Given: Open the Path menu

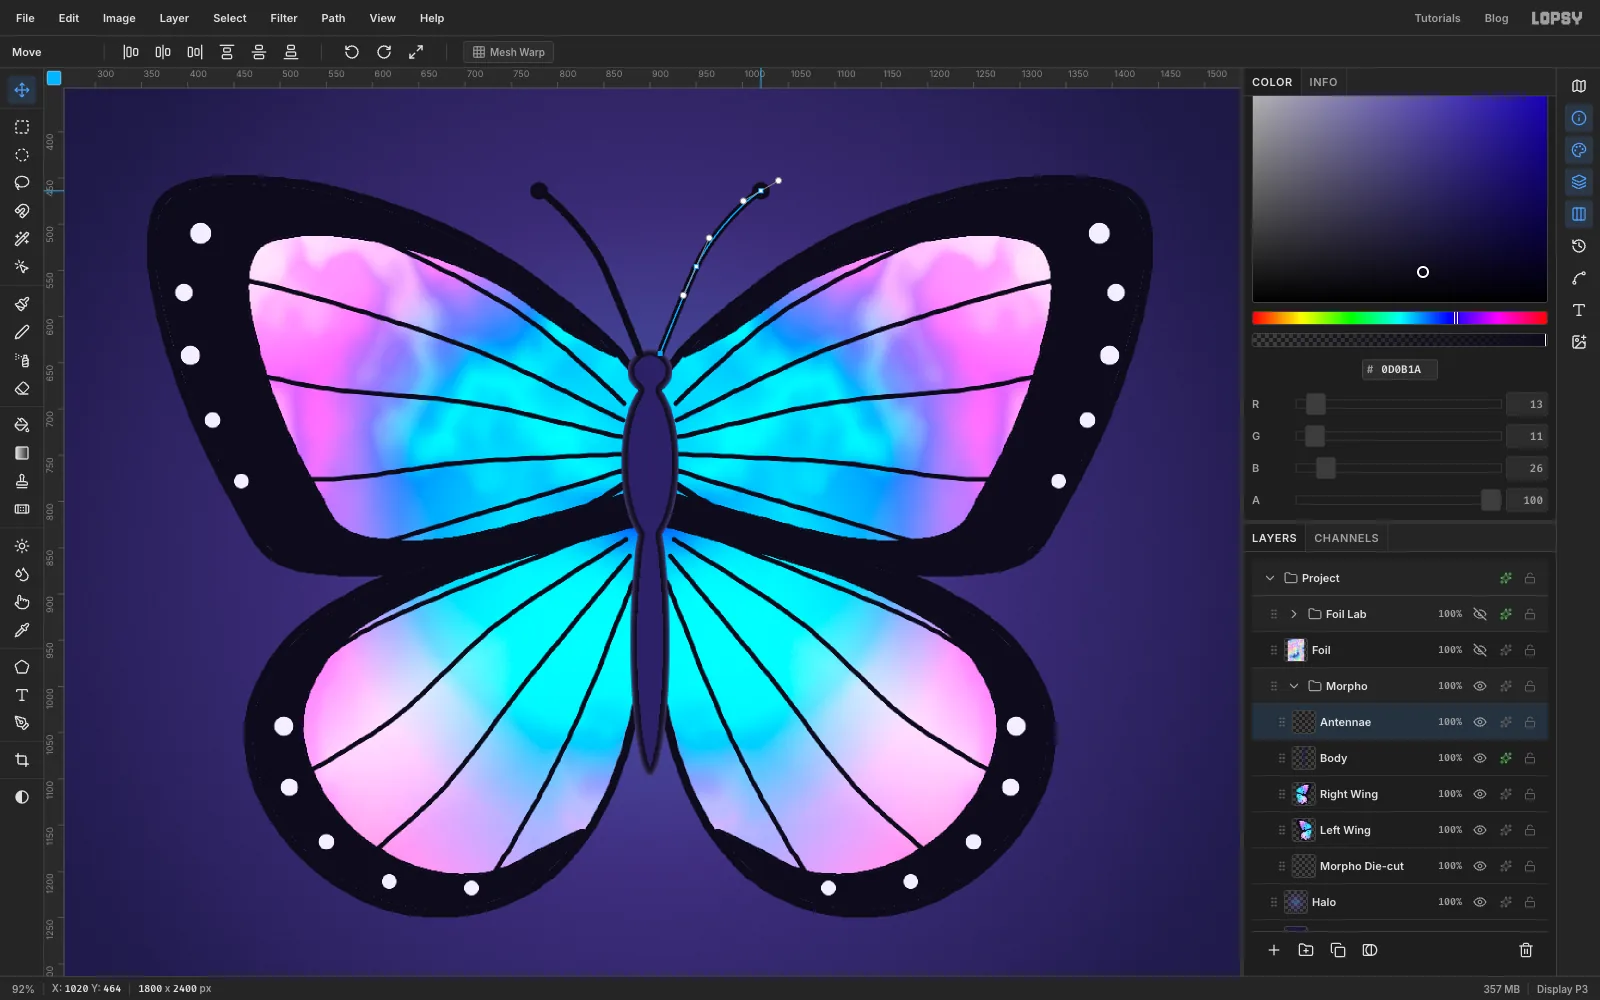Looking at the screenshot, I should click(x=333, y=18).
